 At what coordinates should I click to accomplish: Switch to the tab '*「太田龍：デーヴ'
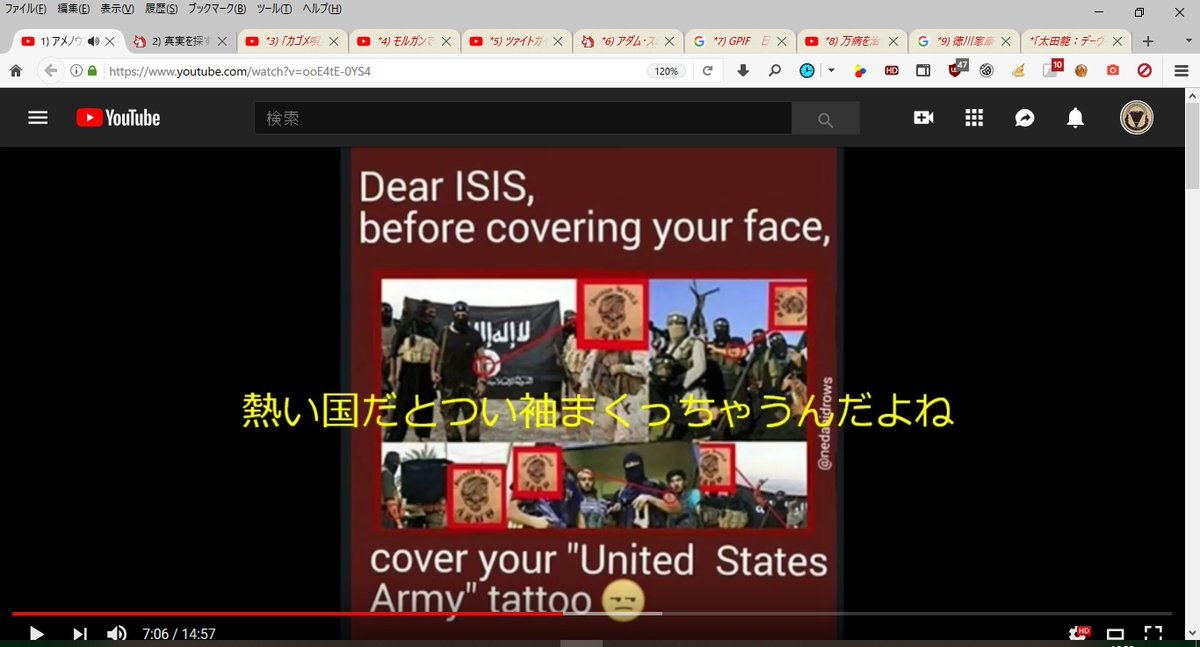(1075, 42)
